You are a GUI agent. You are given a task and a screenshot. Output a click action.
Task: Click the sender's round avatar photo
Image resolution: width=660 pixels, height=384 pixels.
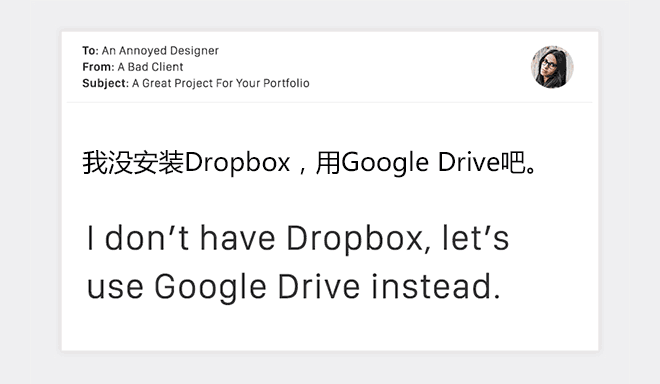tap(552, 67)
